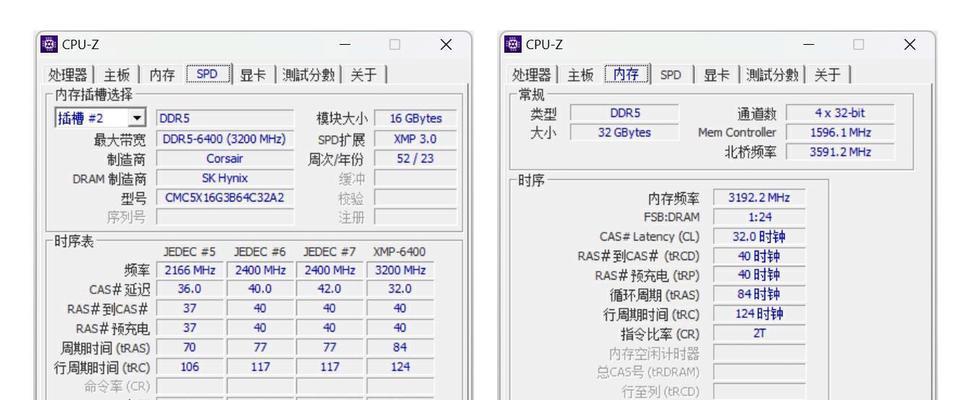Click the Mem Controller 1596.1 MHz field
971x400 pixels.
tap(840, 133)
